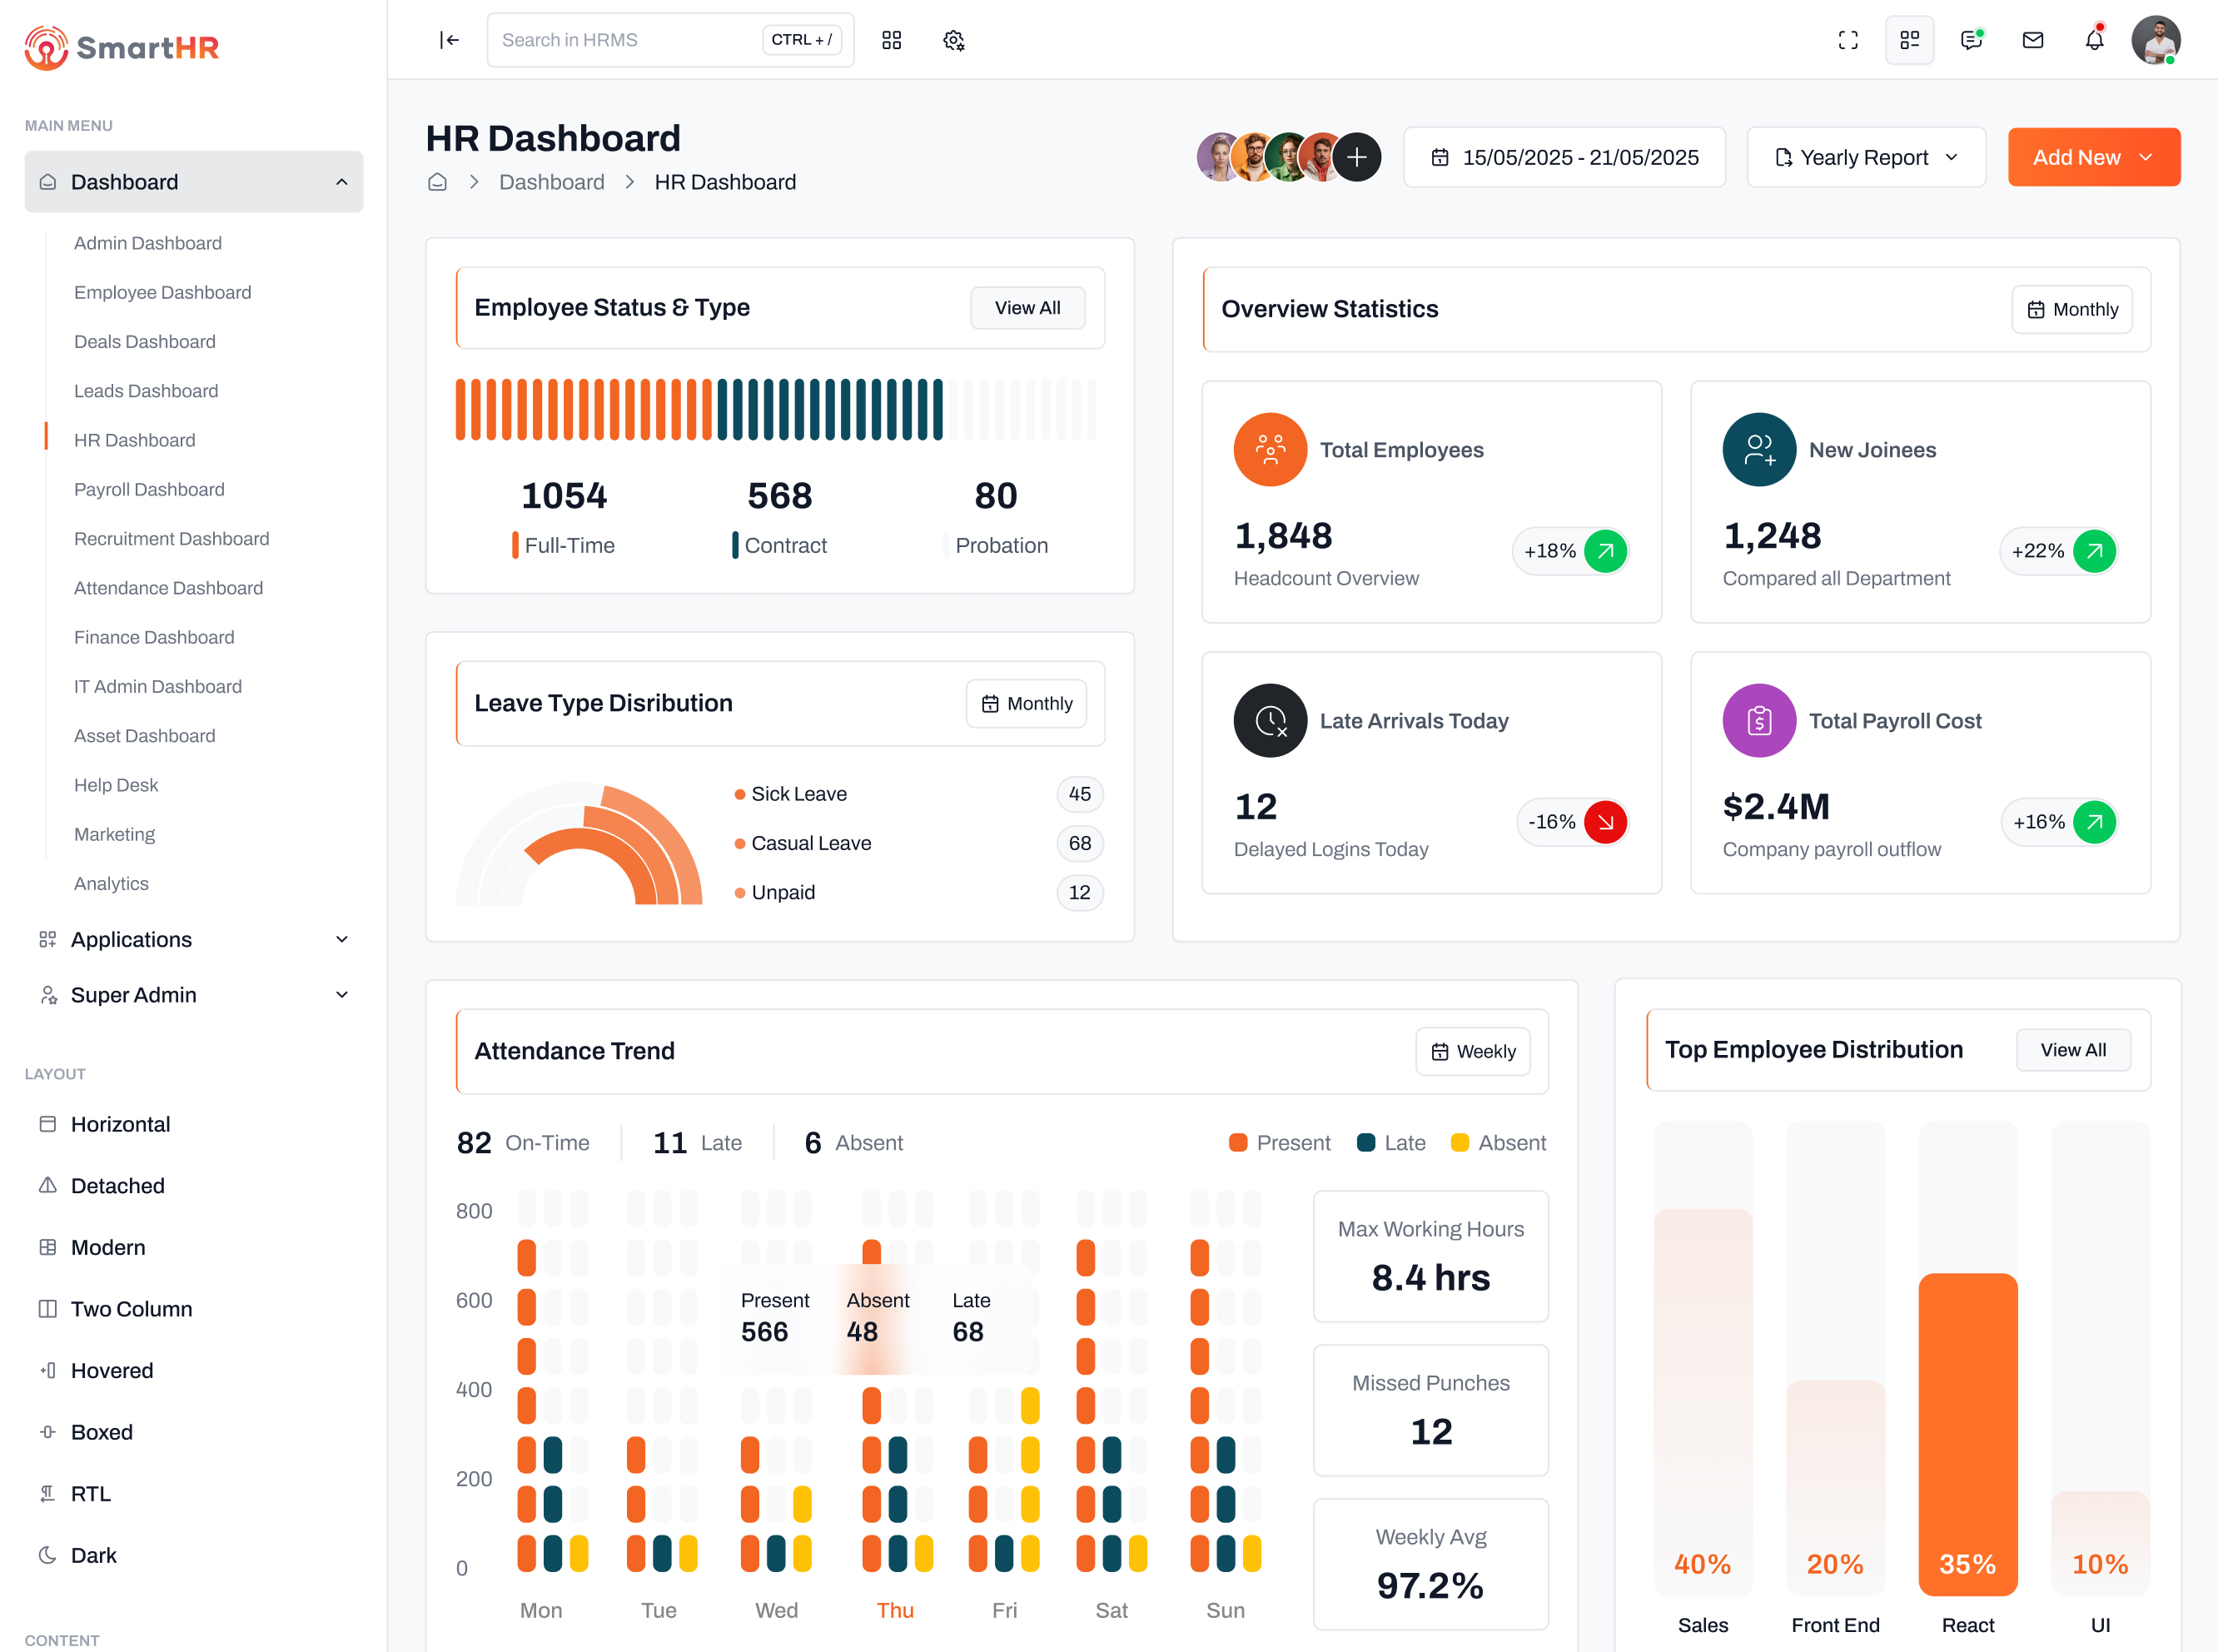Select Attendance Dashboard menu item
The height and width of the screenshot is (1652, 2218).
pyautogui.click(x=168, y=588)
